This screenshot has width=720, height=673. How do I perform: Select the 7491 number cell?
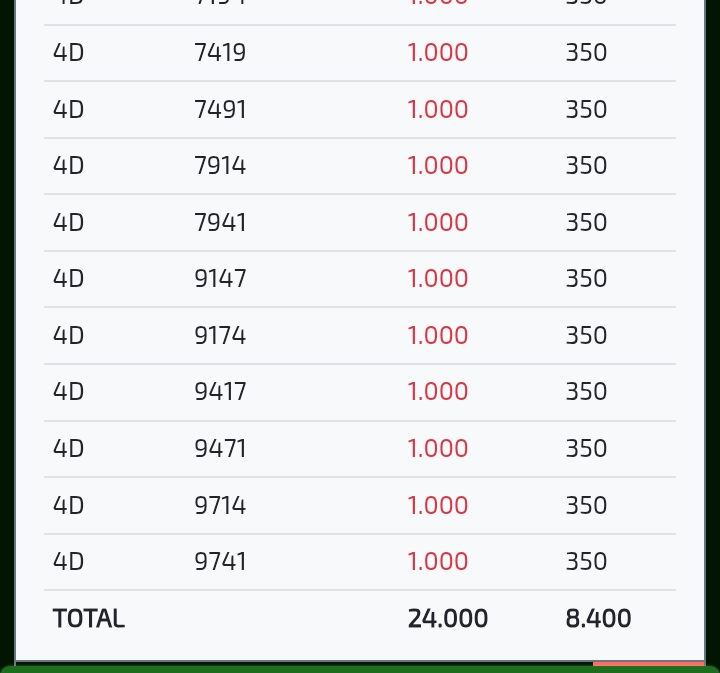(x=220, y=109)
